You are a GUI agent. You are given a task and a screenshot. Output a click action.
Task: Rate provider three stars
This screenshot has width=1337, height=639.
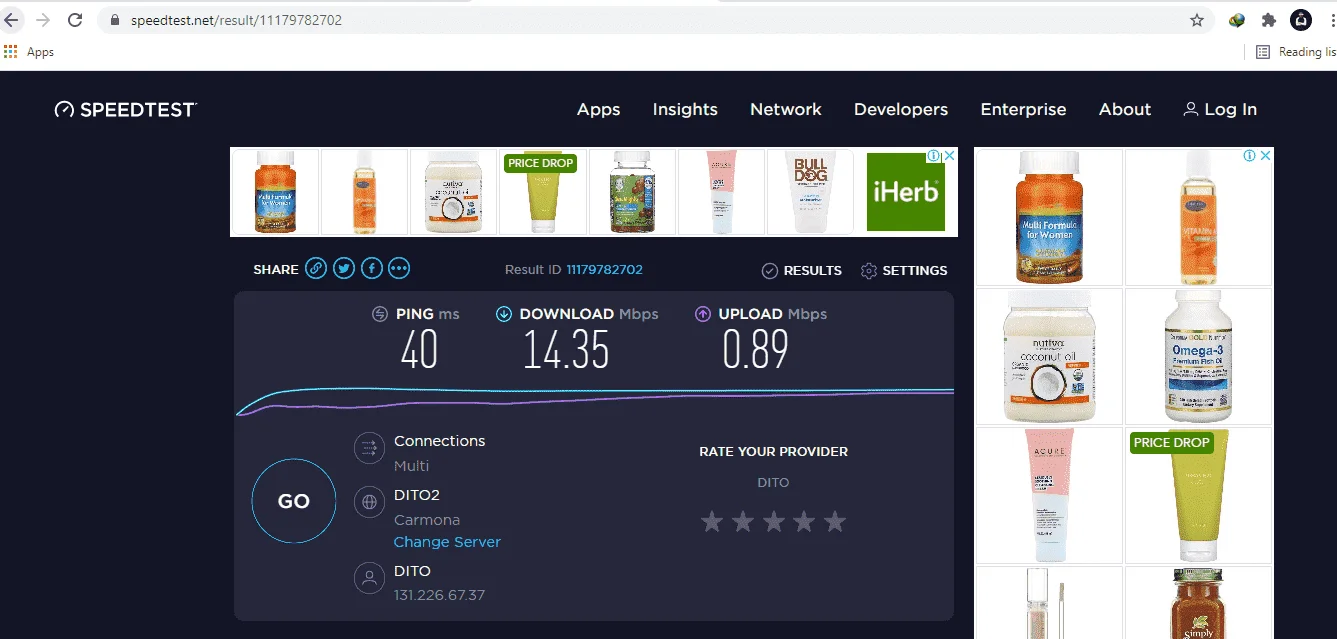[773, 522]
